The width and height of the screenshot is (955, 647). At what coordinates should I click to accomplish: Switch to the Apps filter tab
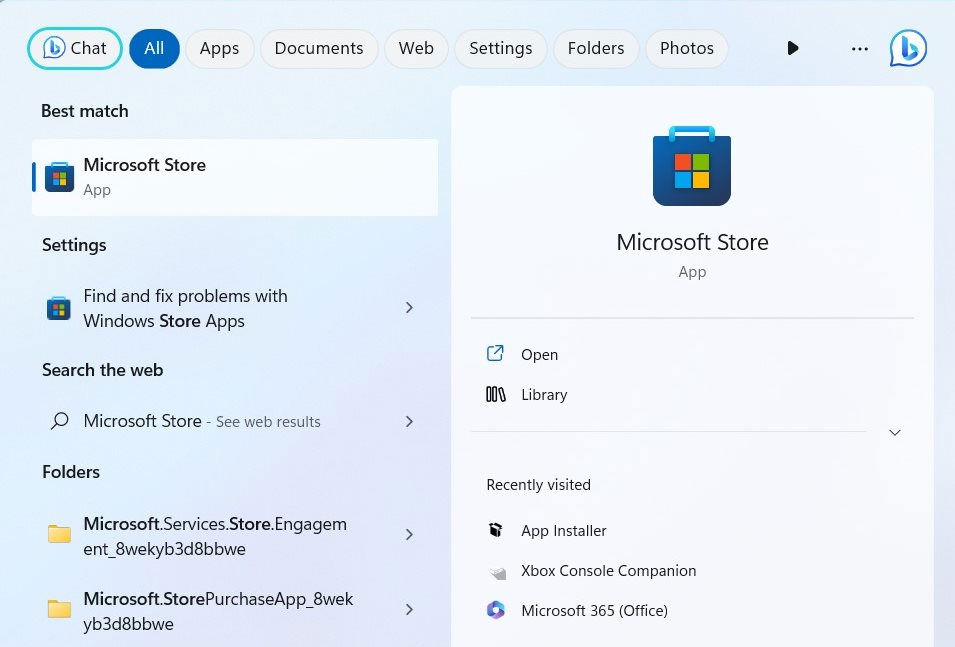[219, 48]
